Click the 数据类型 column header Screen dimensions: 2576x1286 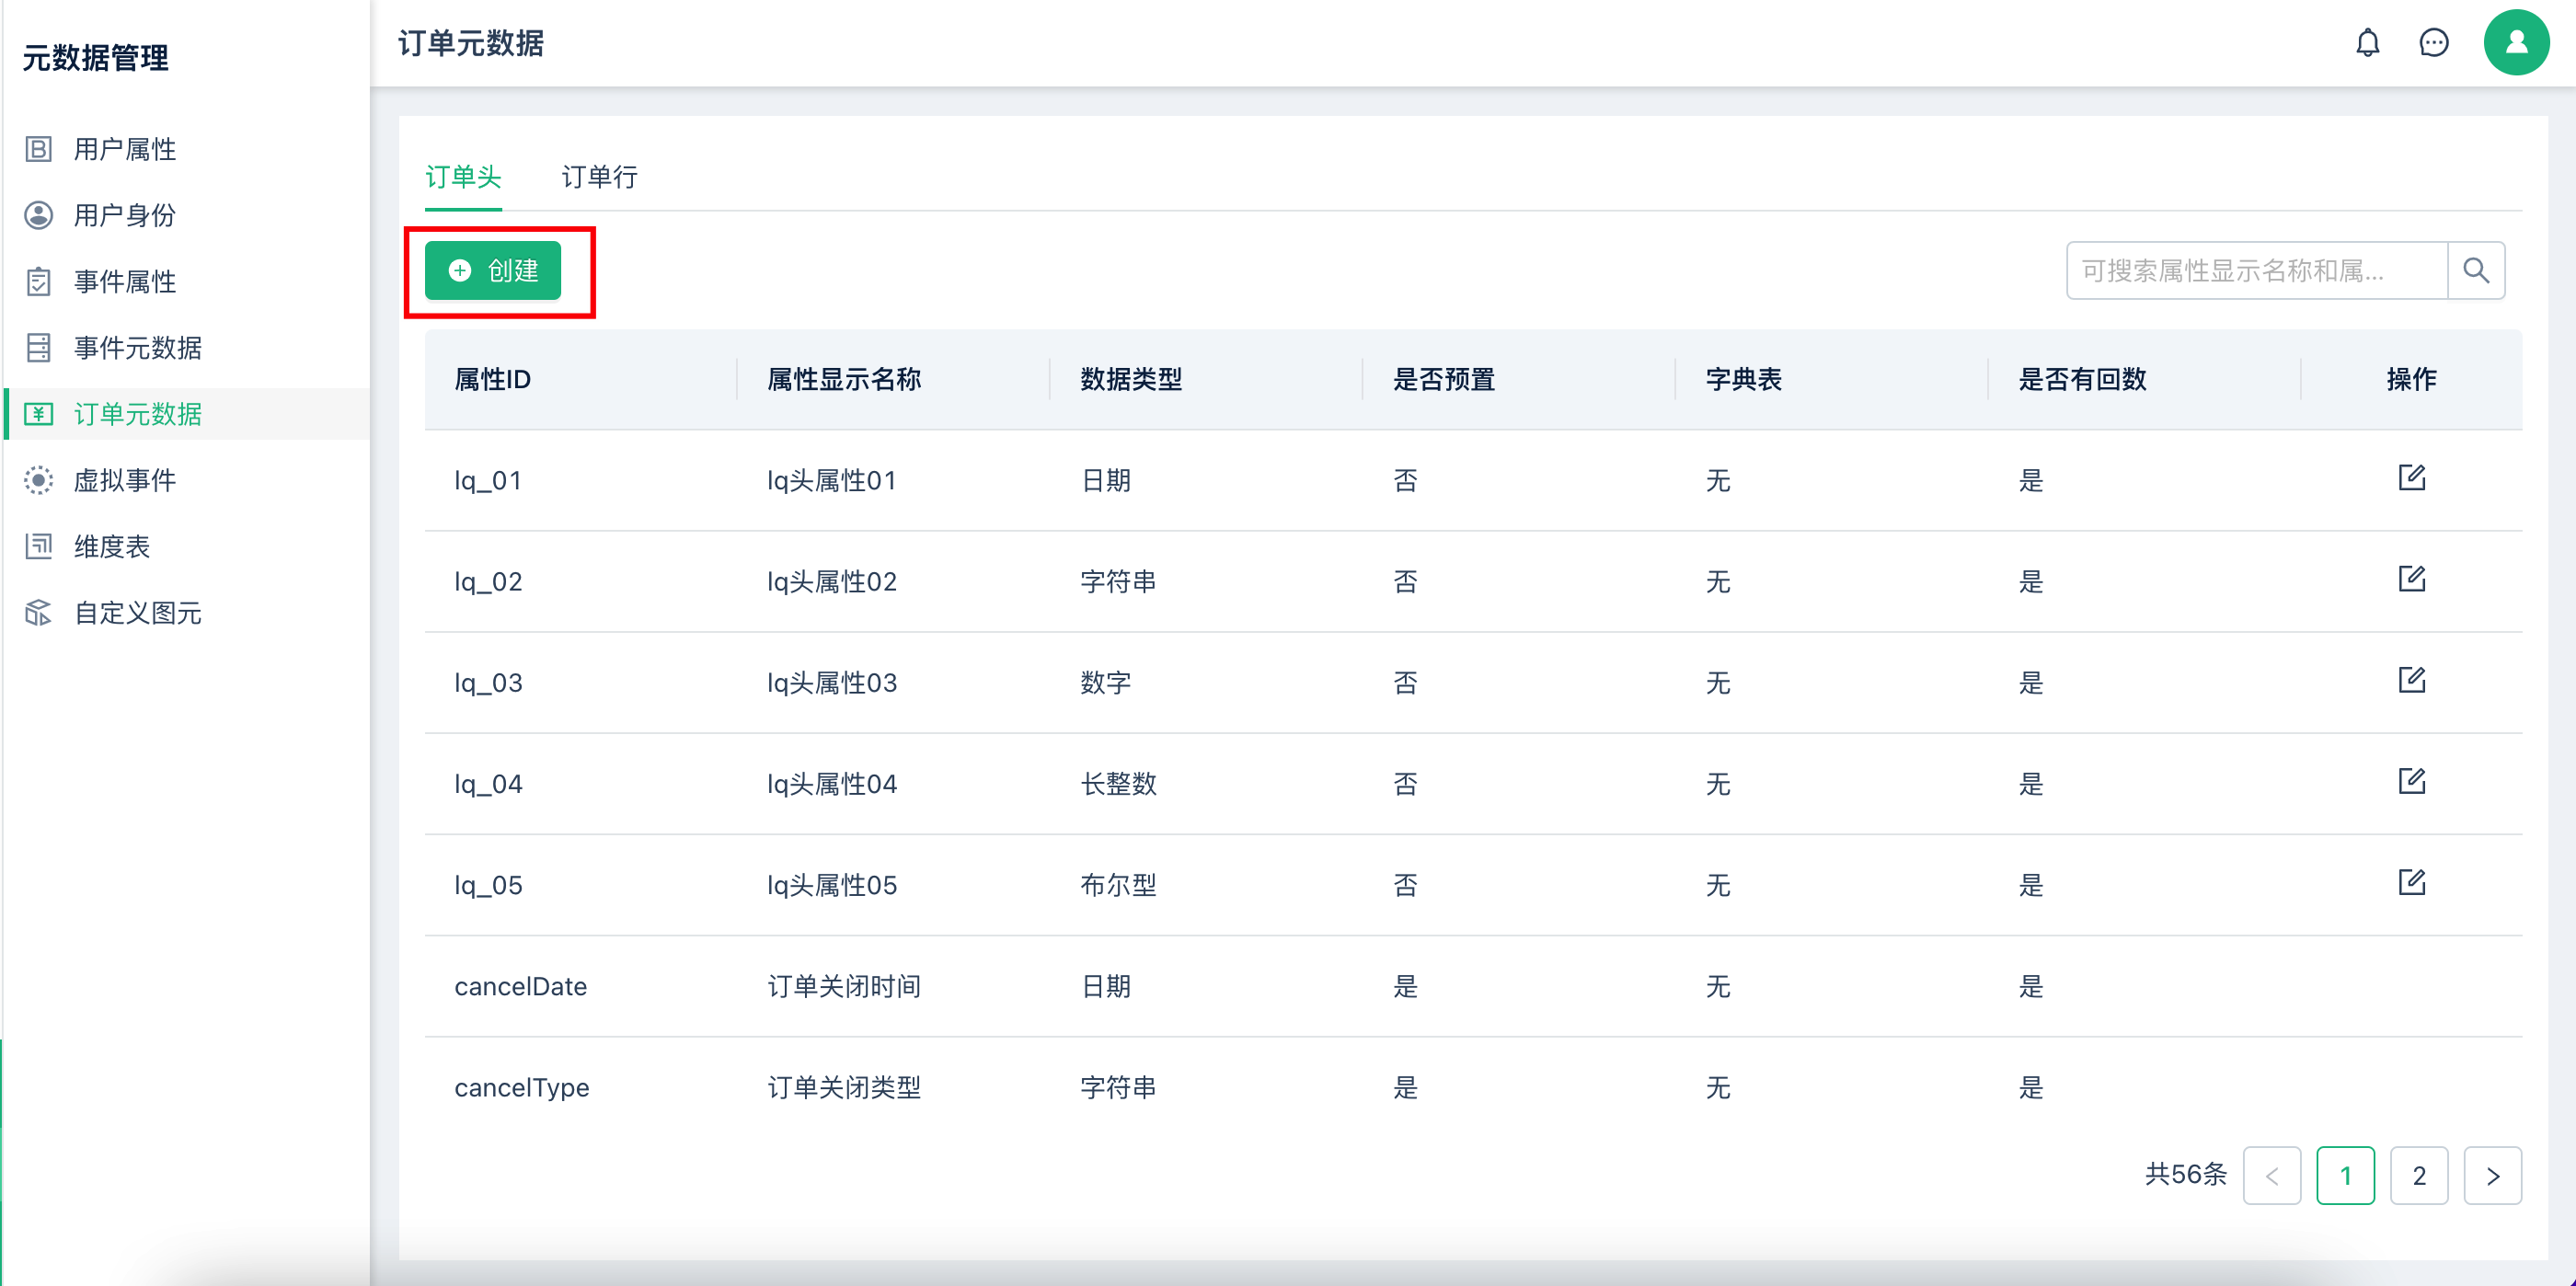[1131, 379]
